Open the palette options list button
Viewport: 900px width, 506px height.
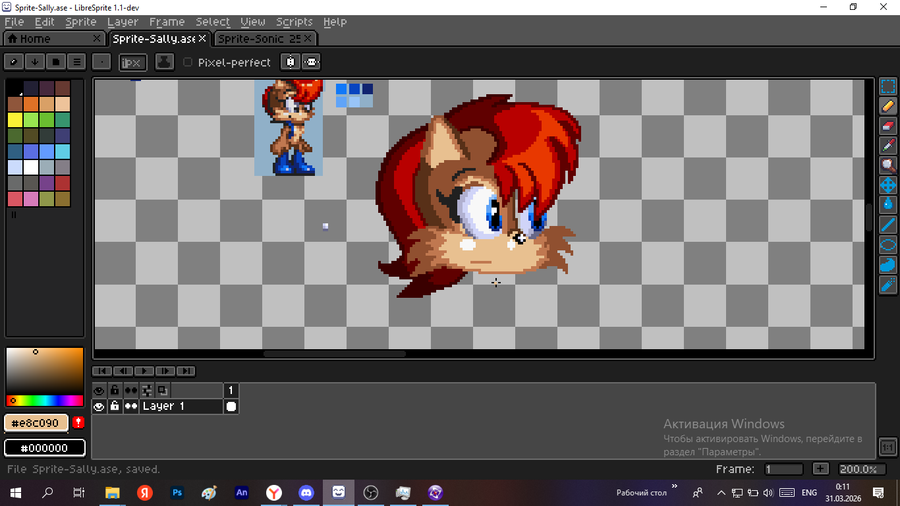(x=77, y=61)
